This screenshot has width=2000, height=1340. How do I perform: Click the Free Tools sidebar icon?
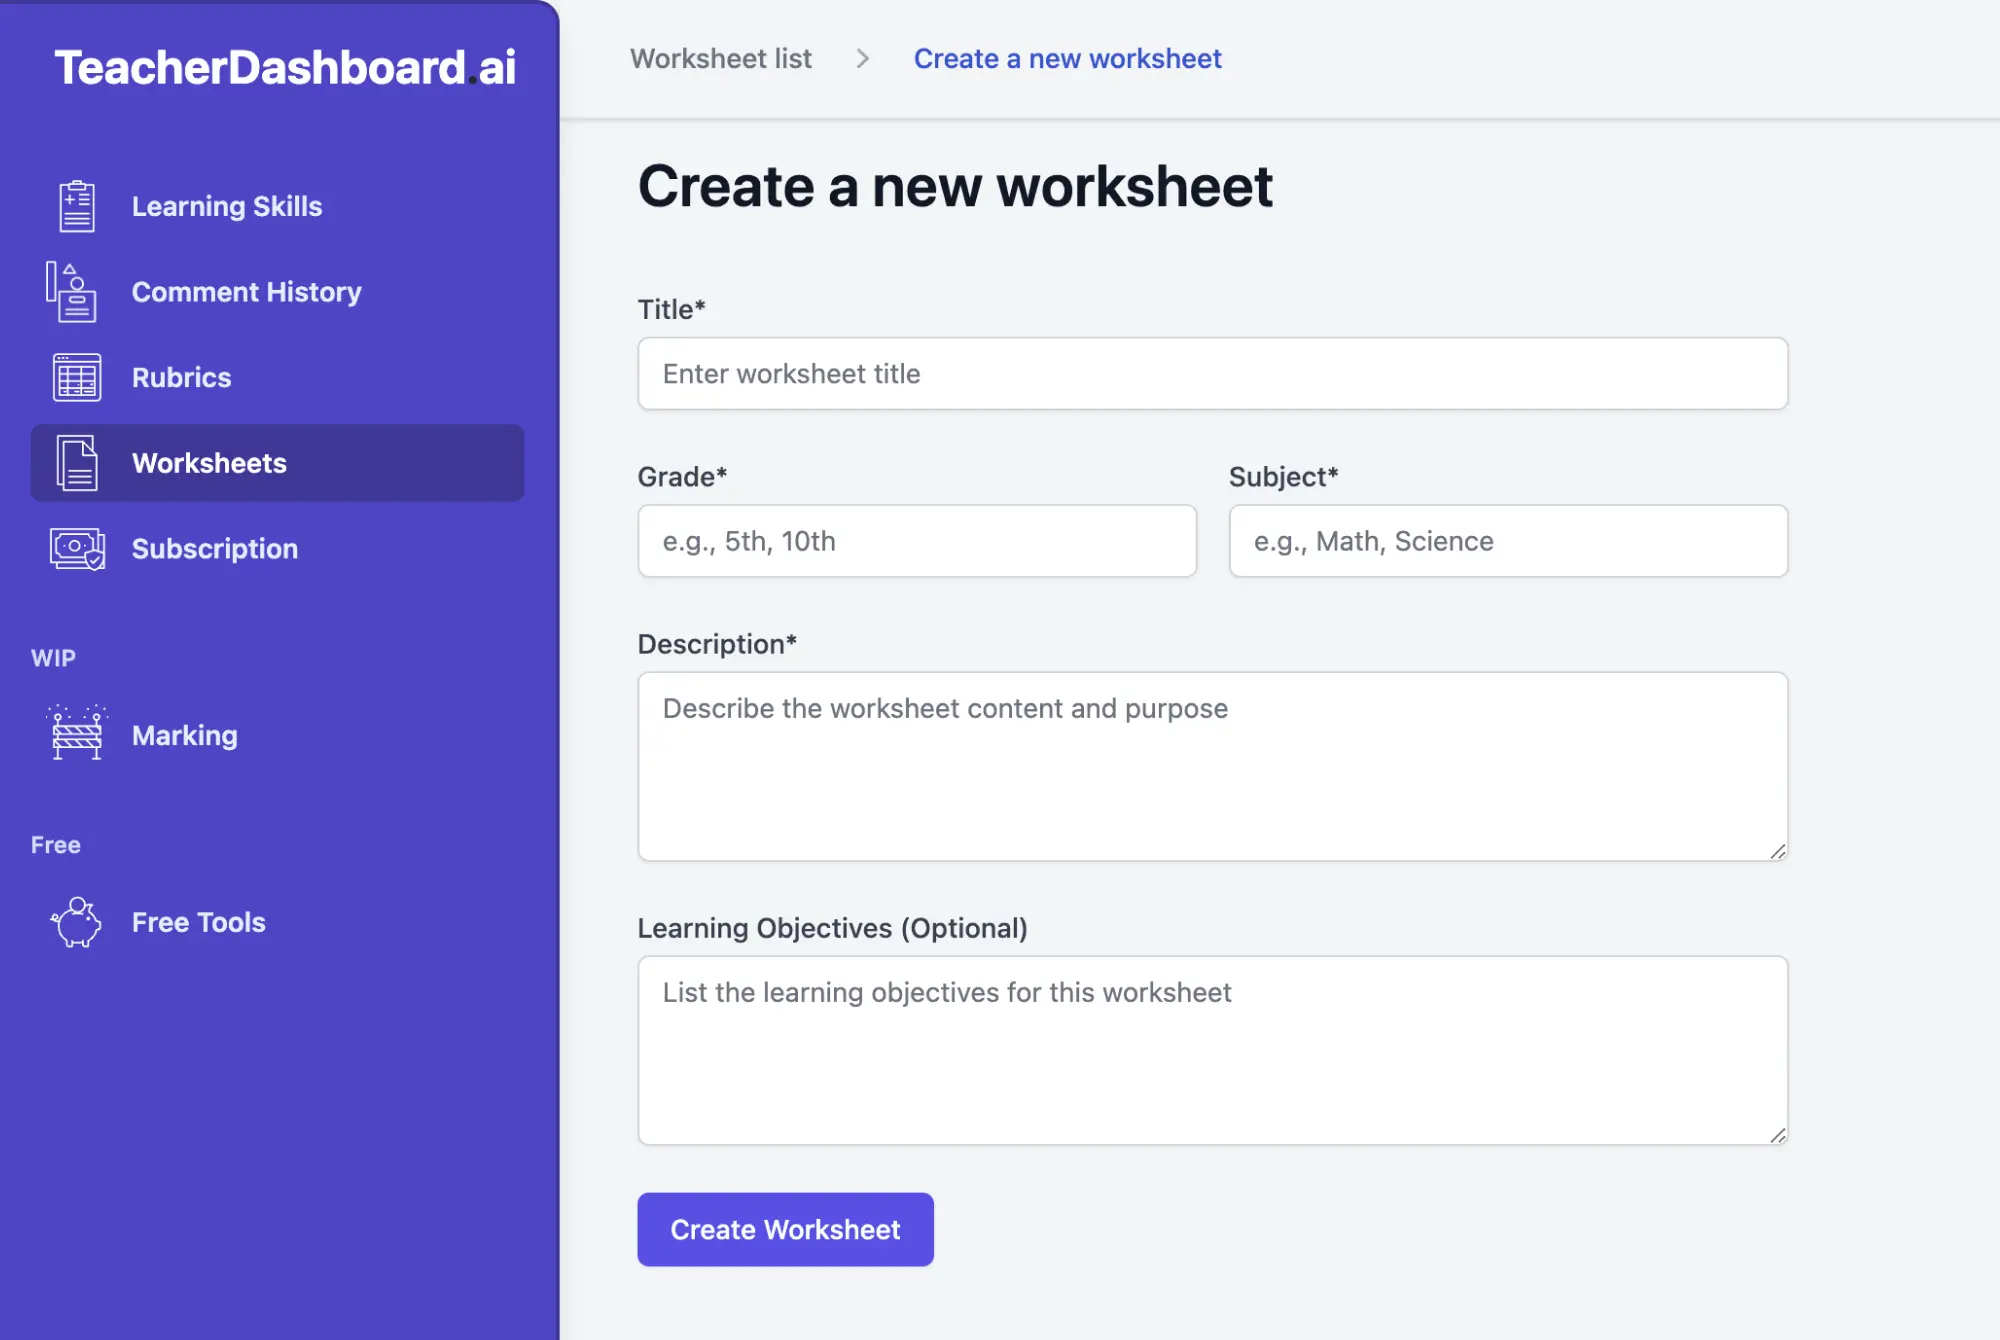tap(76, 923)
